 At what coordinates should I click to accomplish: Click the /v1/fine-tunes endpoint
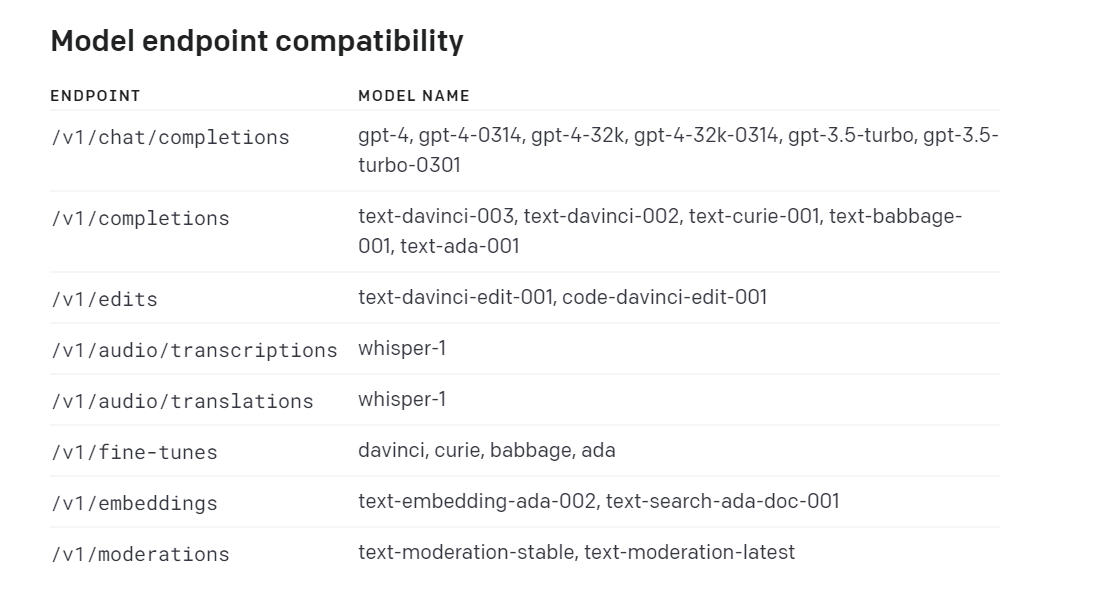pos(134,453)
